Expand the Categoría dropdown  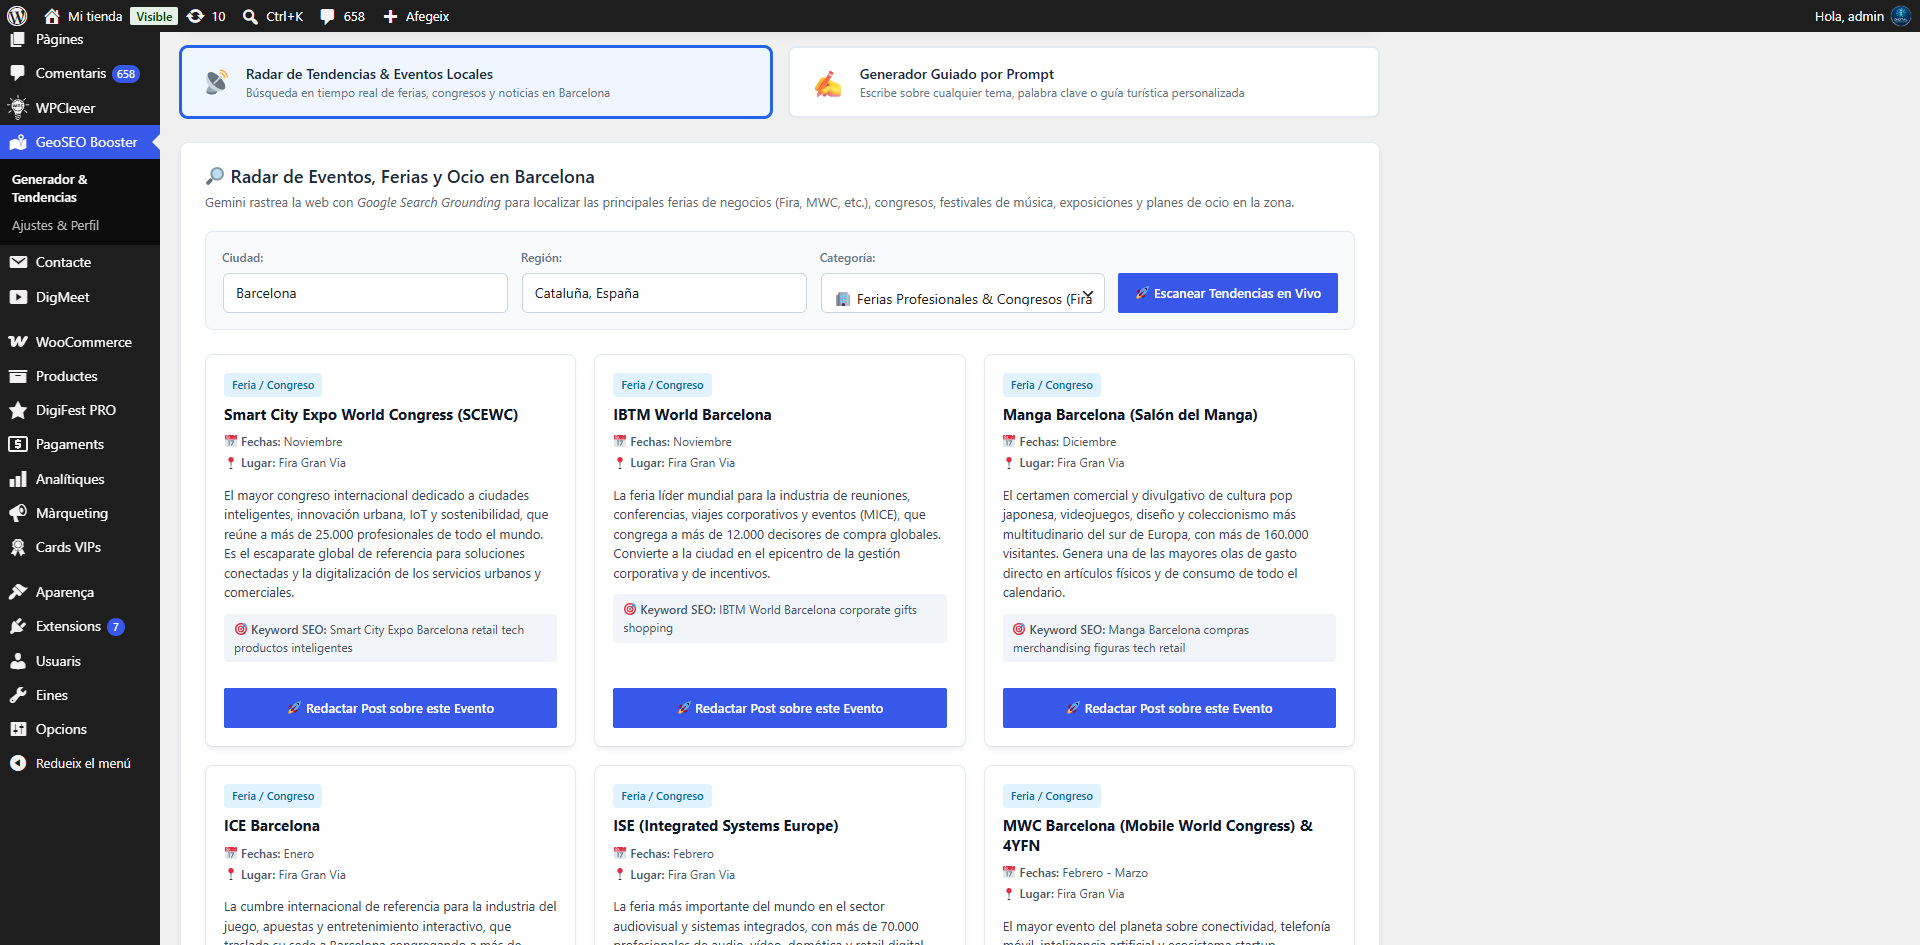963,294
